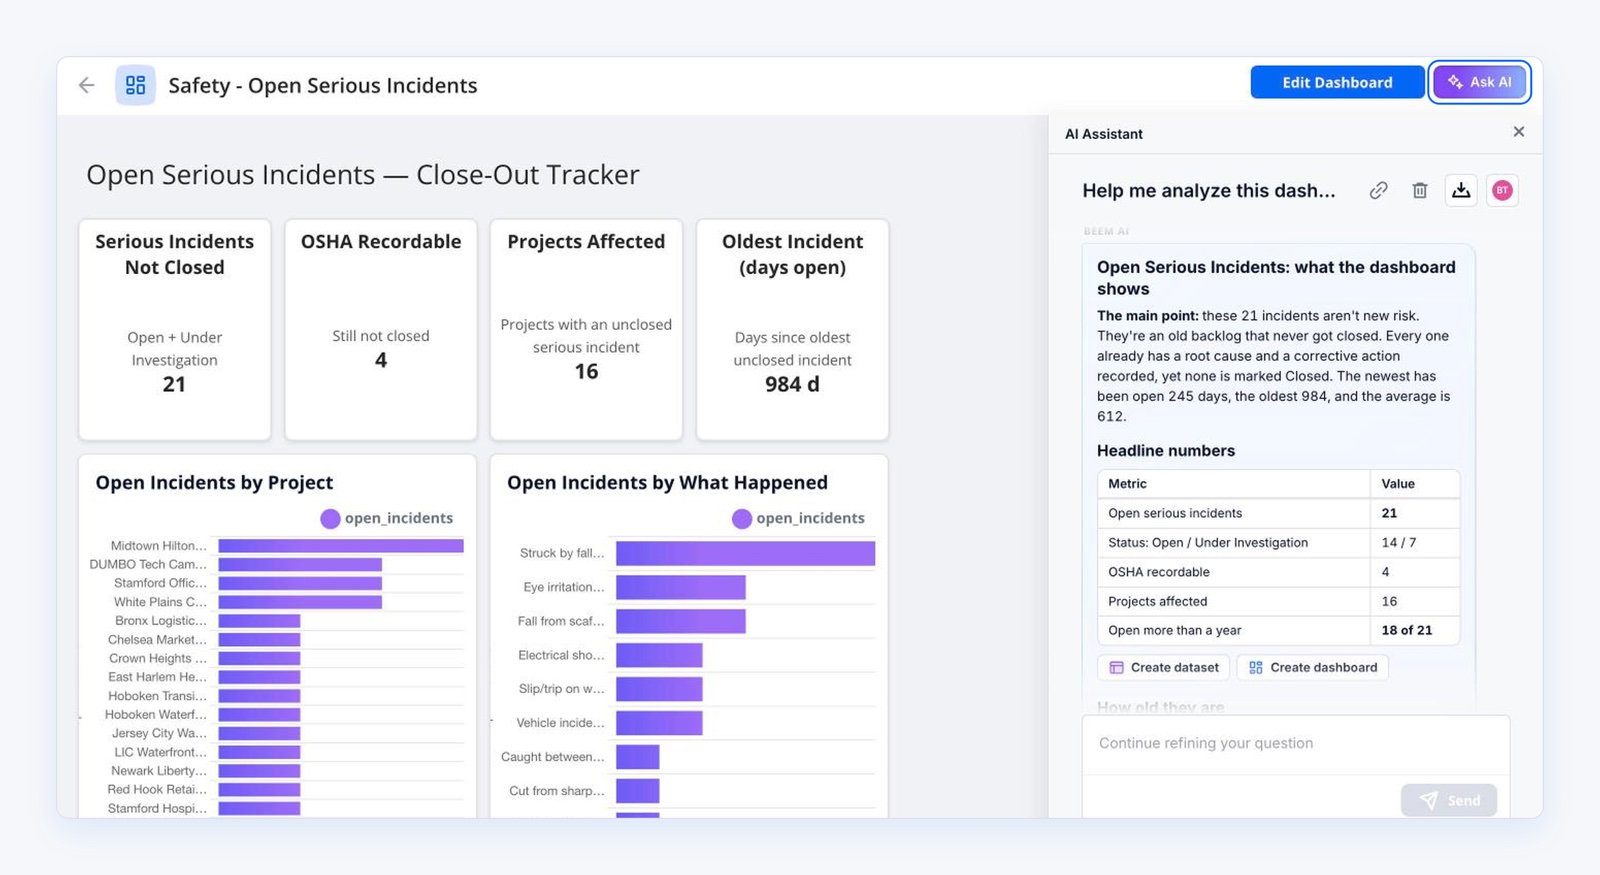The width and height of the screenshot is (1600, 875).
Task: Click the 'Open serious incidents' table row
Action: (x=1278, y=513)
